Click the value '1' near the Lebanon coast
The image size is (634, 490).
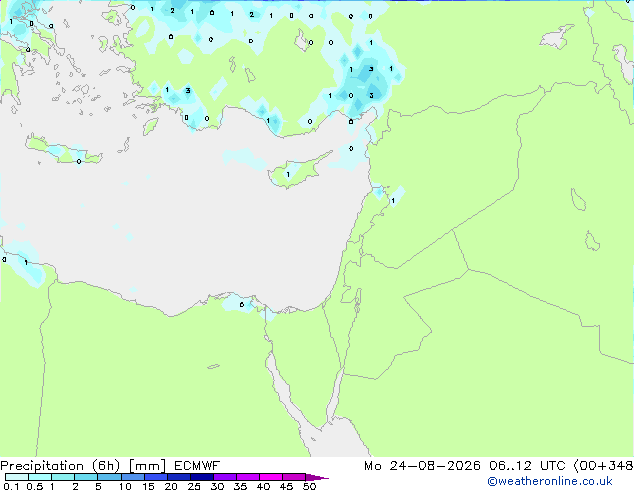393,201
